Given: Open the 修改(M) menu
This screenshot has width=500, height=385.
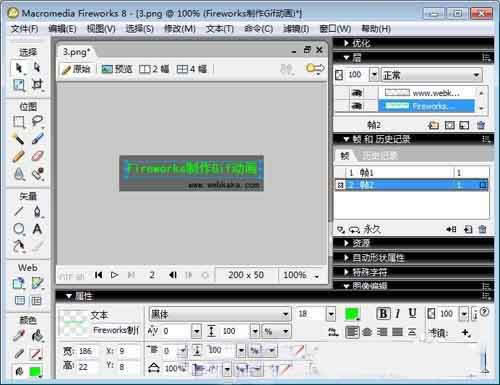Looking at the screenshot, I should coord(180,29).
